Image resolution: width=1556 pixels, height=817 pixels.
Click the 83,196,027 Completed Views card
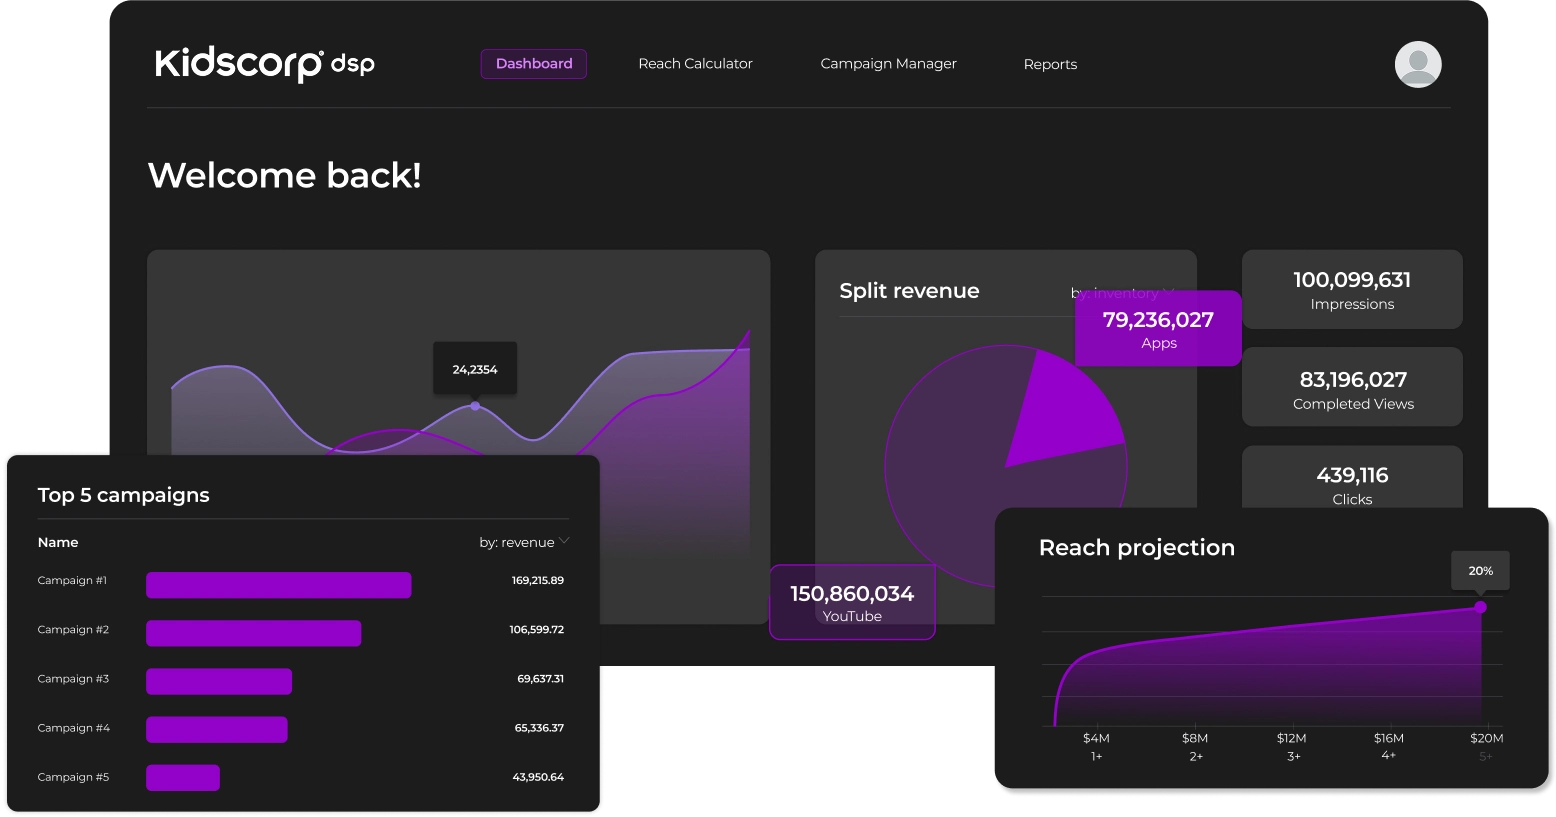tap(1352, 387)
